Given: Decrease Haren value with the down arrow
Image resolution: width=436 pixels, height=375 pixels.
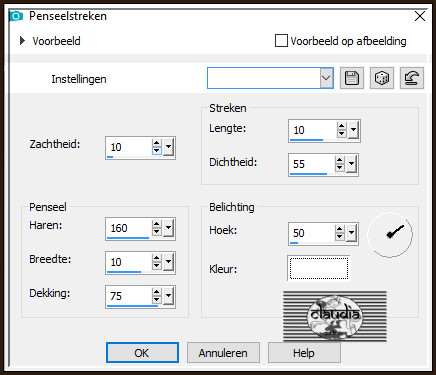Looking at the screenshot, I should click(x=156, y=232).
